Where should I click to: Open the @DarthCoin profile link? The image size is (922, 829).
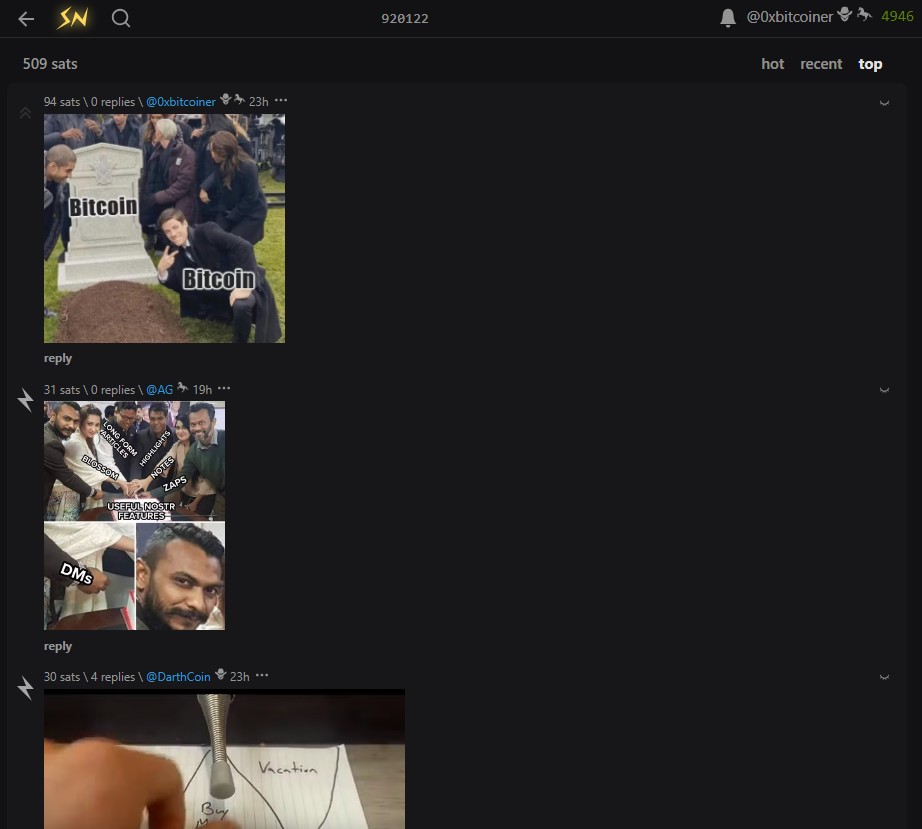point(178,677)
